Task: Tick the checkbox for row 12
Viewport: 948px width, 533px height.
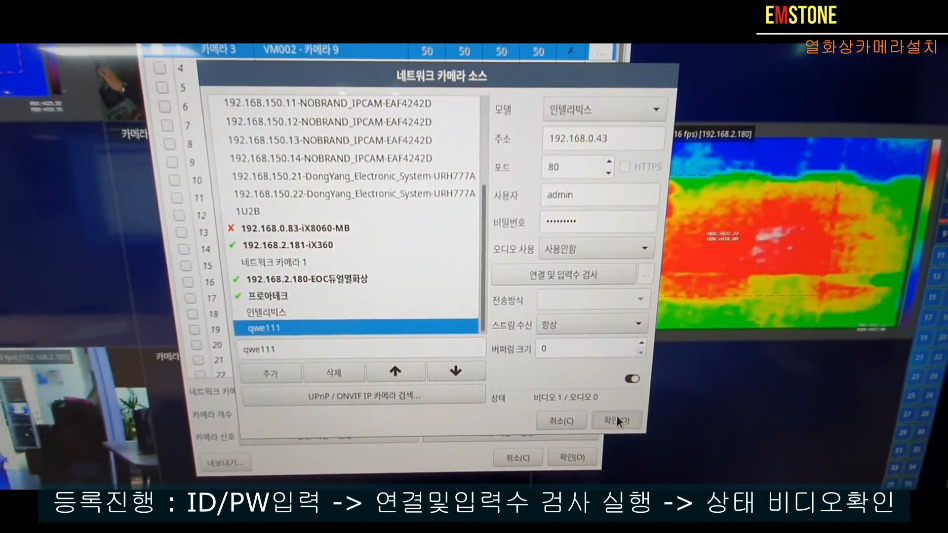Action: [x=179, y=215]
